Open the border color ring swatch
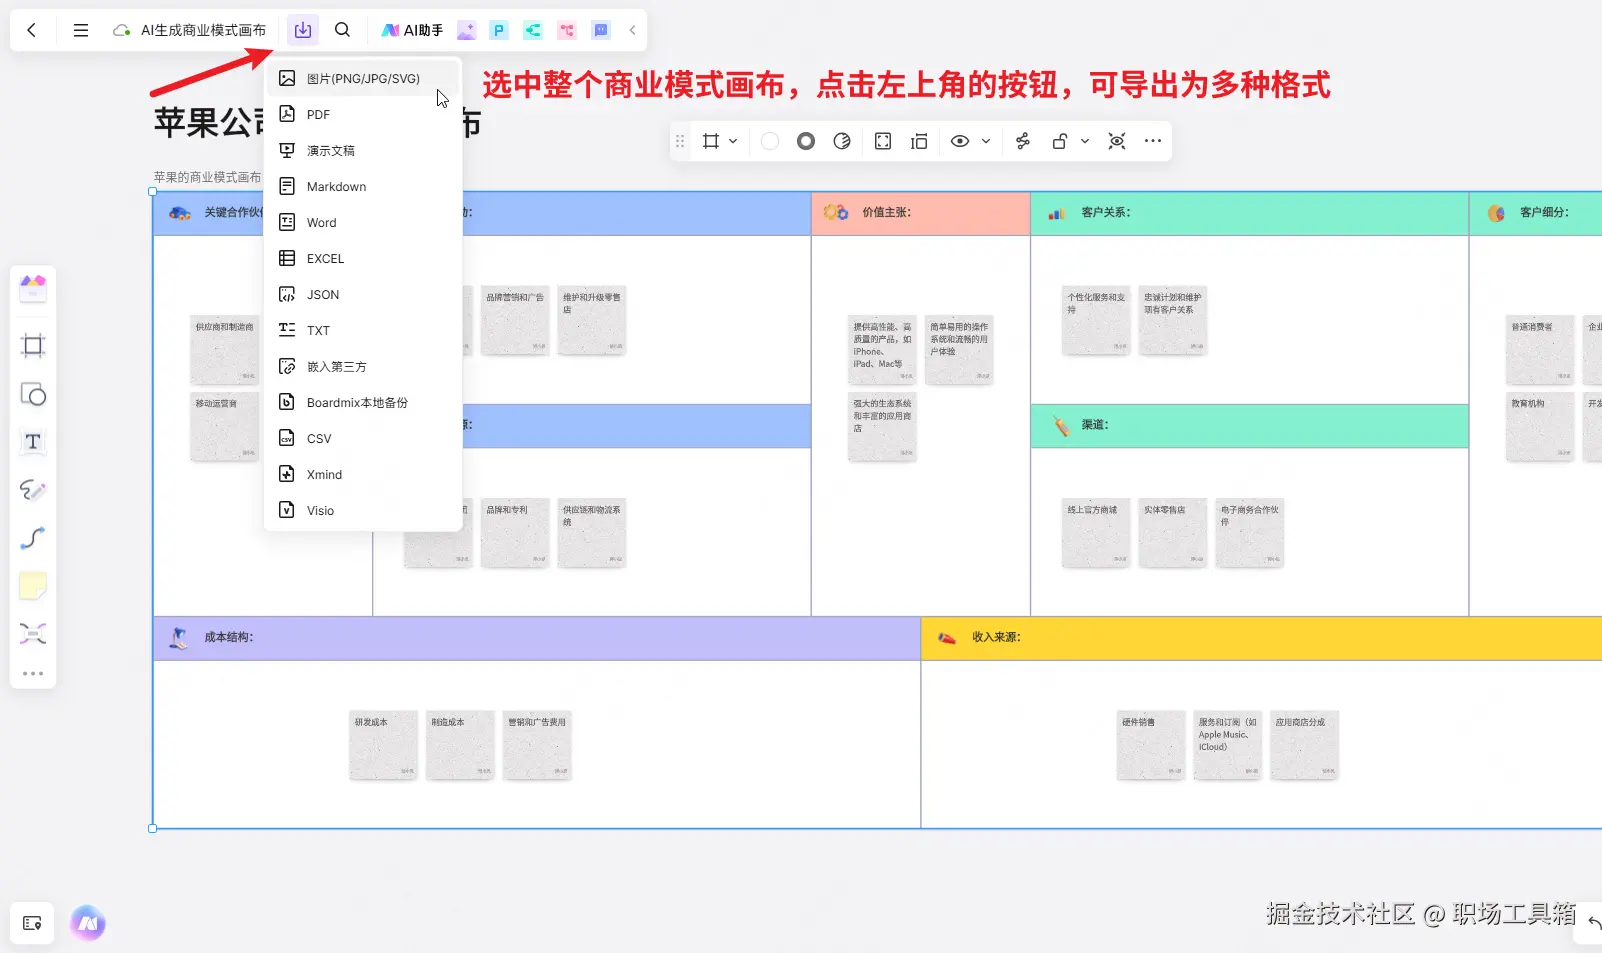Viewport: 1602px width, 953px height. pyautogui.click(x=806, y=141)
